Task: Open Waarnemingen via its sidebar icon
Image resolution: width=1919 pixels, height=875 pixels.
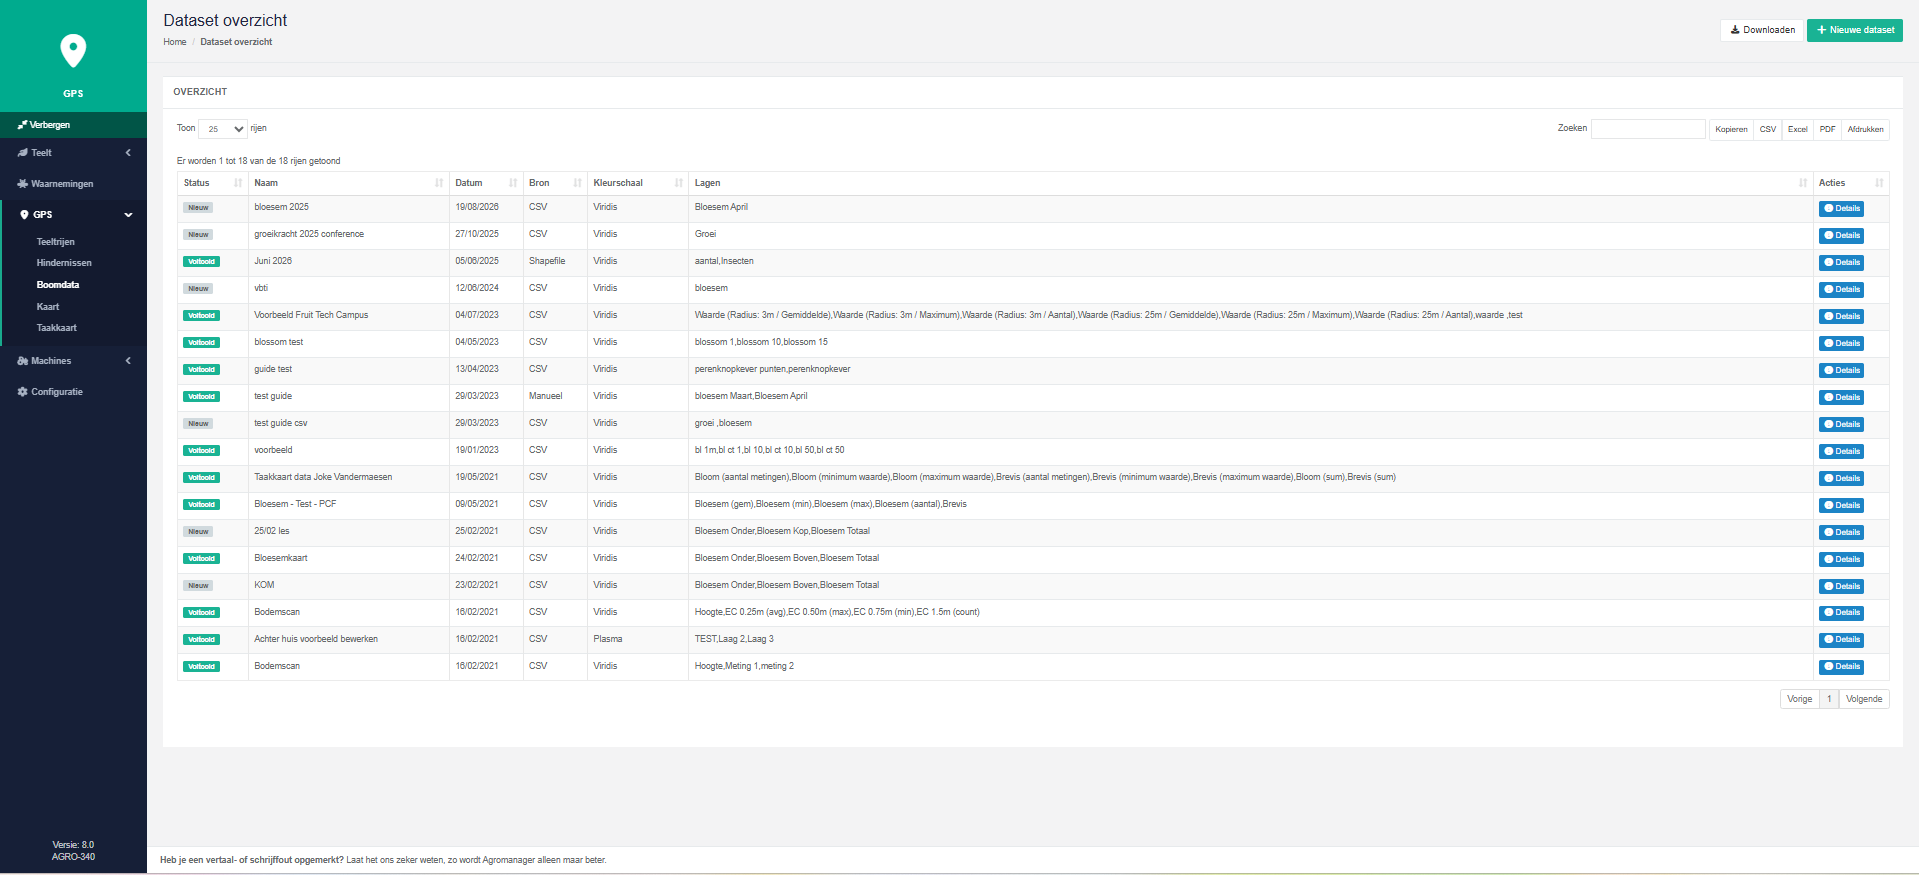Action: (x=22, y=184)
